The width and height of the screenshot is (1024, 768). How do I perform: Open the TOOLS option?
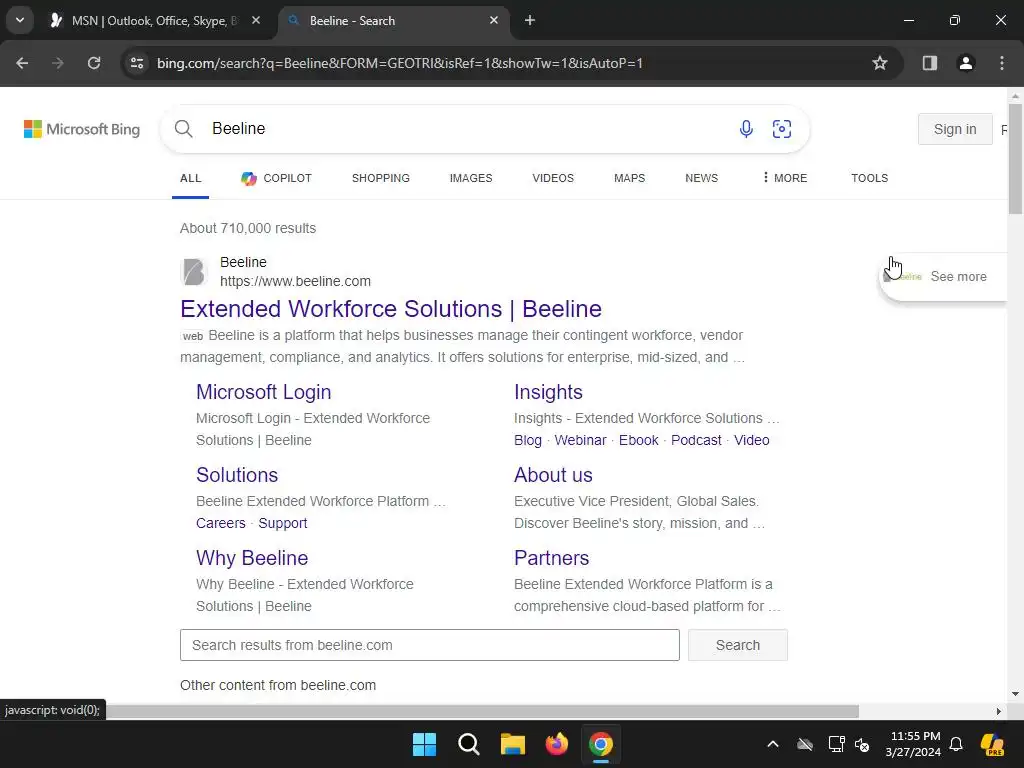click(869, 178)
